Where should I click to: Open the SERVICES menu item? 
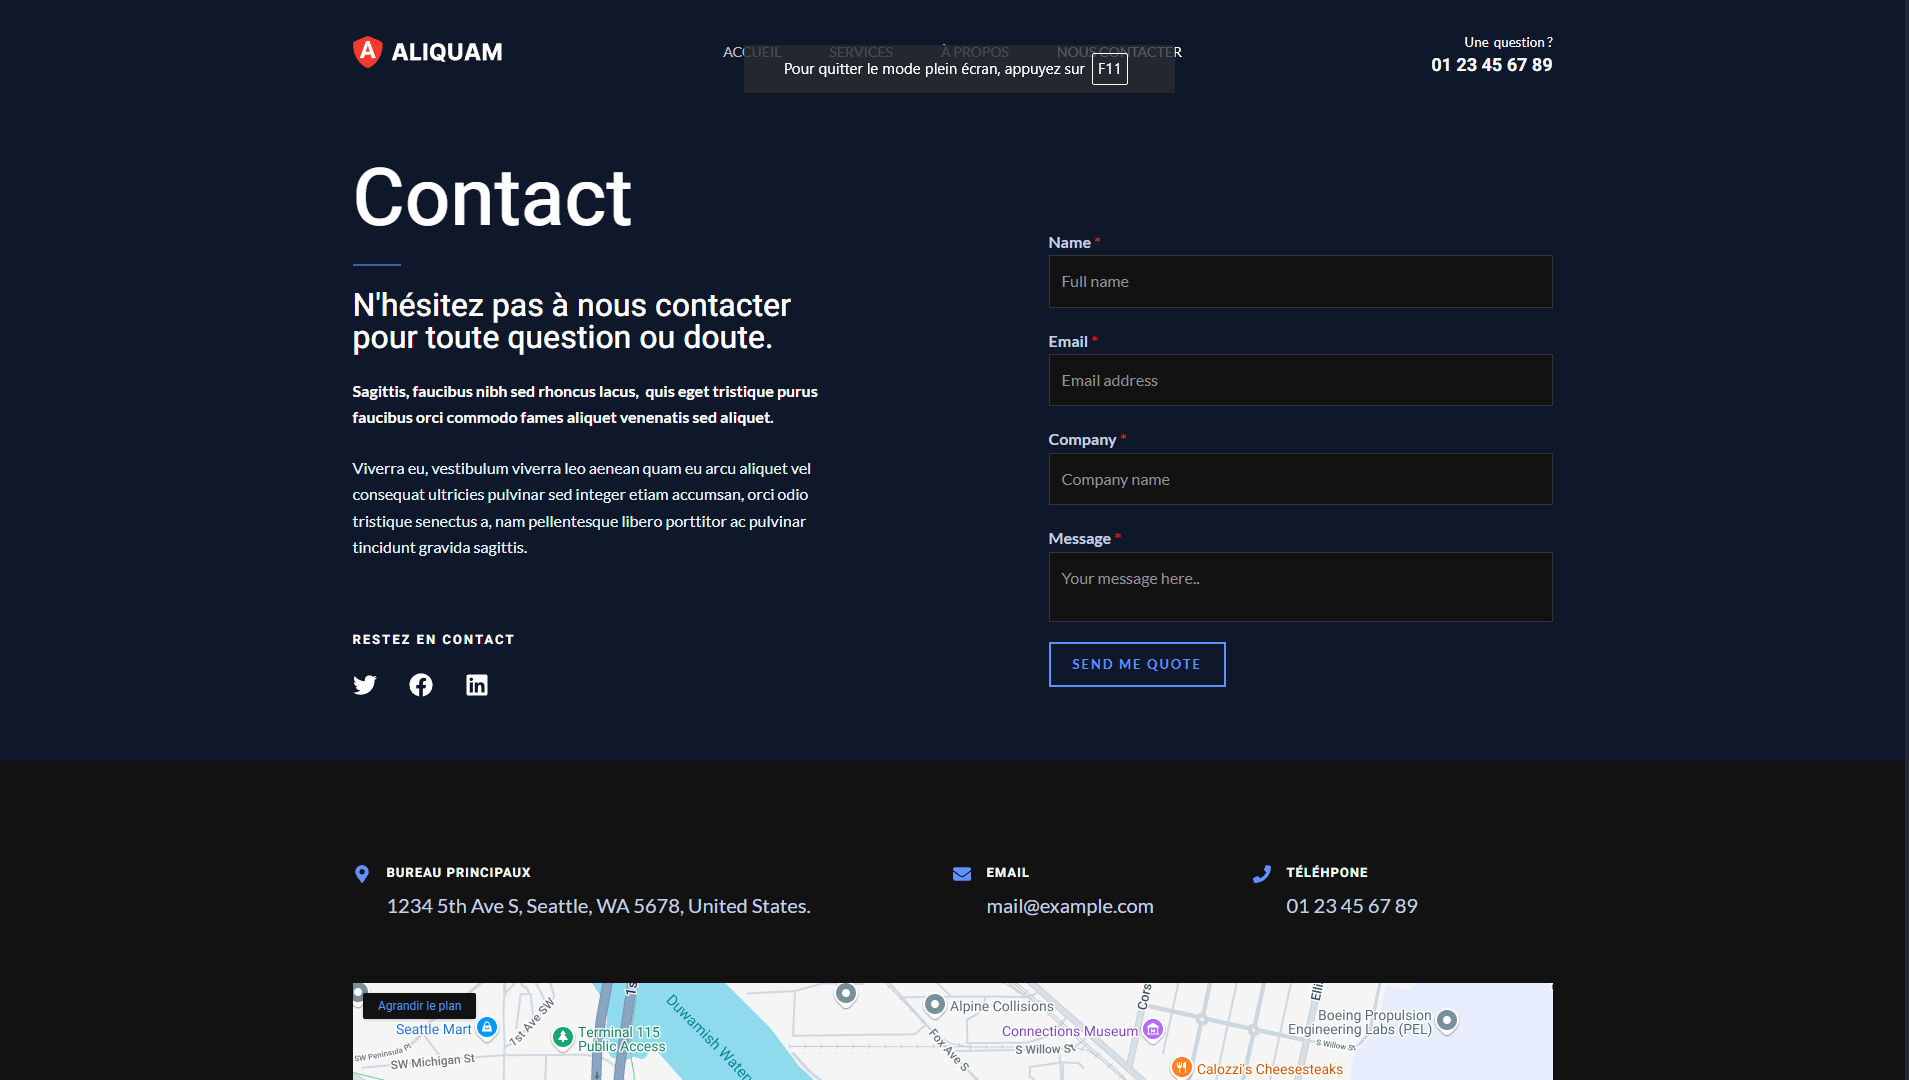click(860, 52)
